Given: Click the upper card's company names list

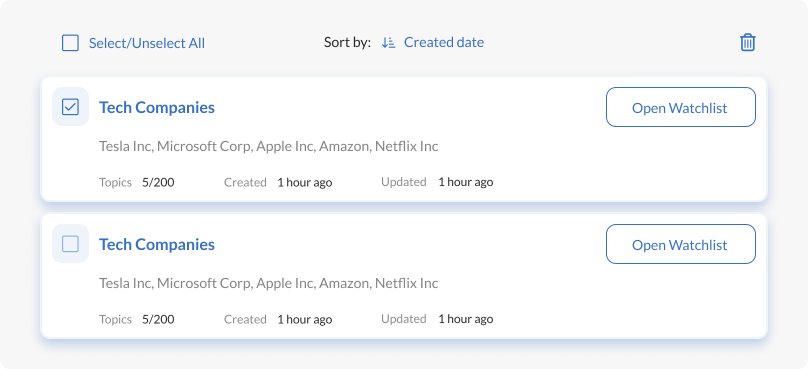Looking at the screenshot, I should (x=268, y=146).
